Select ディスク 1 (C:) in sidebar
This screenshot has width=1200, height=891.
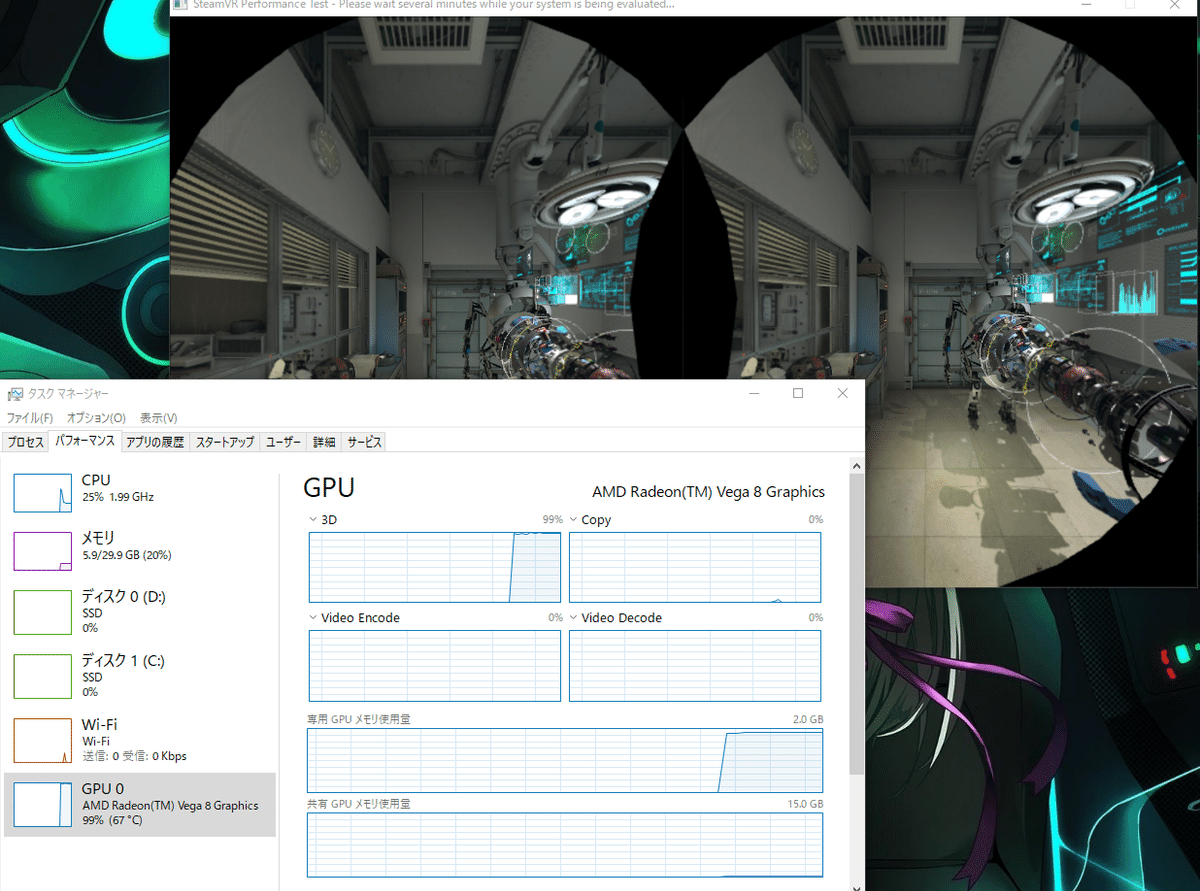pos(140,675)
